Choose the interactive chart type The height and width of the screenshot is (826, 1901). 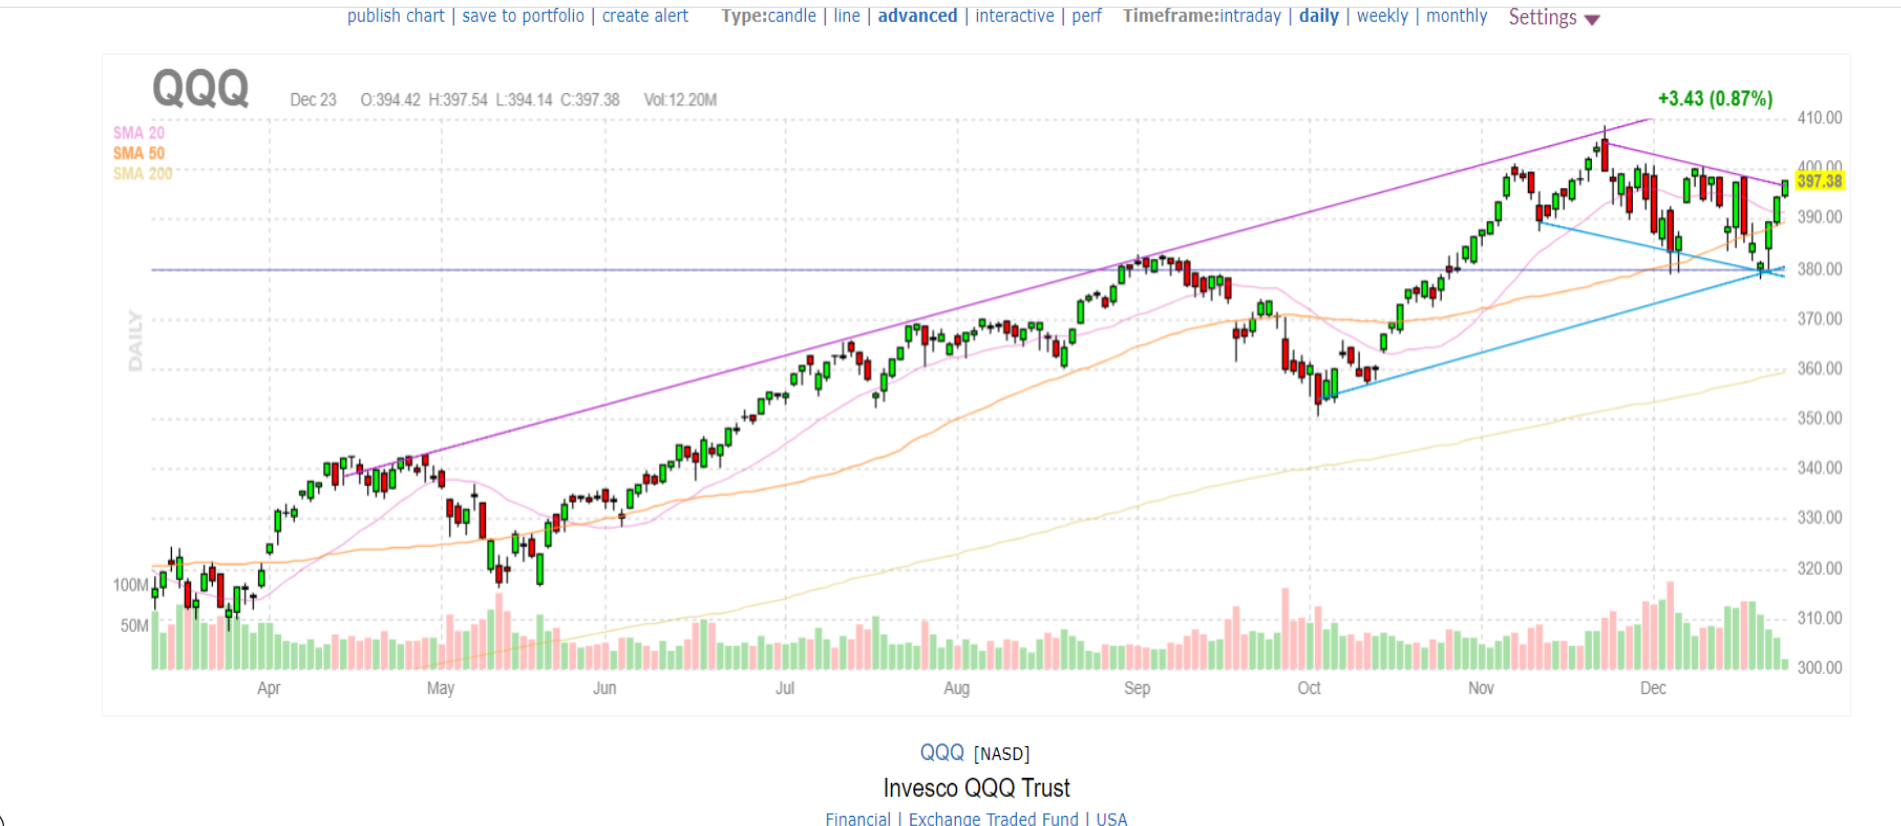[1015, 16]
